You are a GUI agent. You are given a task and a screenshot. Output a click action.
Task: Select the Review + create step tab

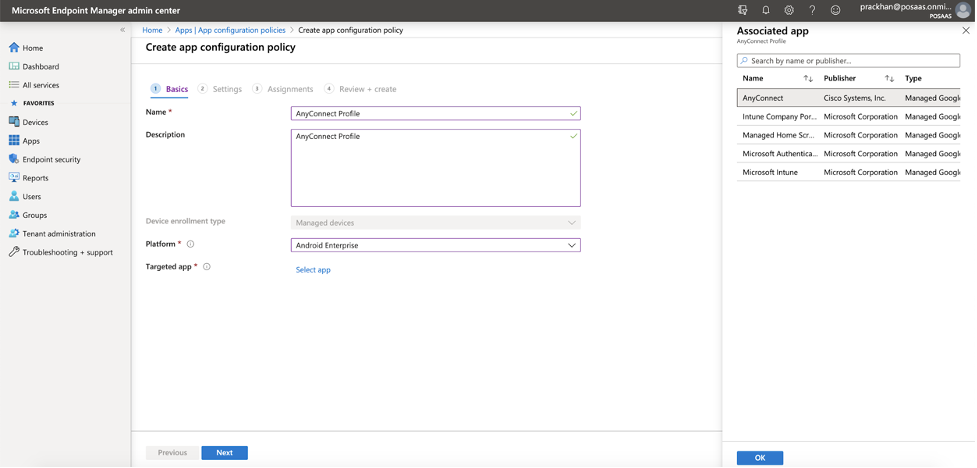360,89
